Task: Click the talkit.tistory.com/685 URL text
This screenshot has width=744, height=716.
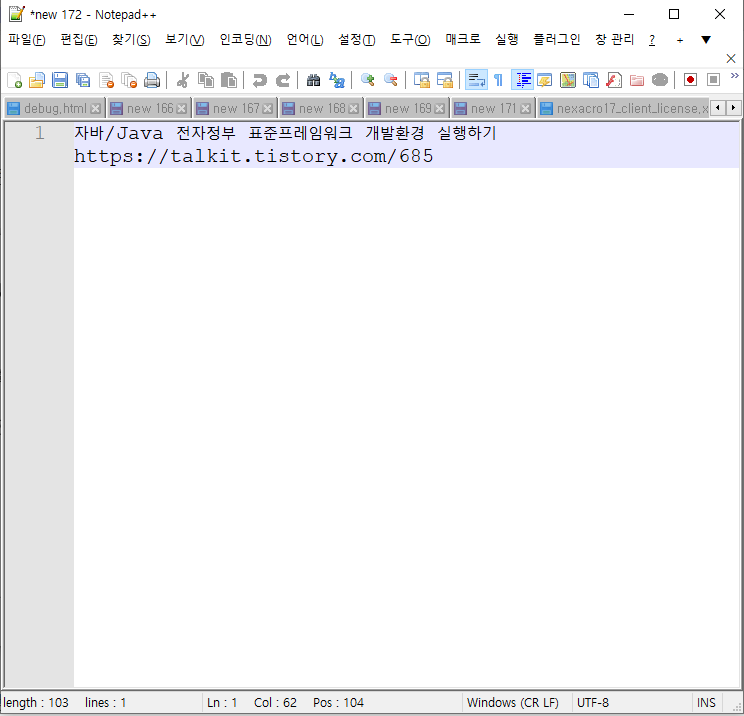Action: pyautogui.click(x=254, y=156)
